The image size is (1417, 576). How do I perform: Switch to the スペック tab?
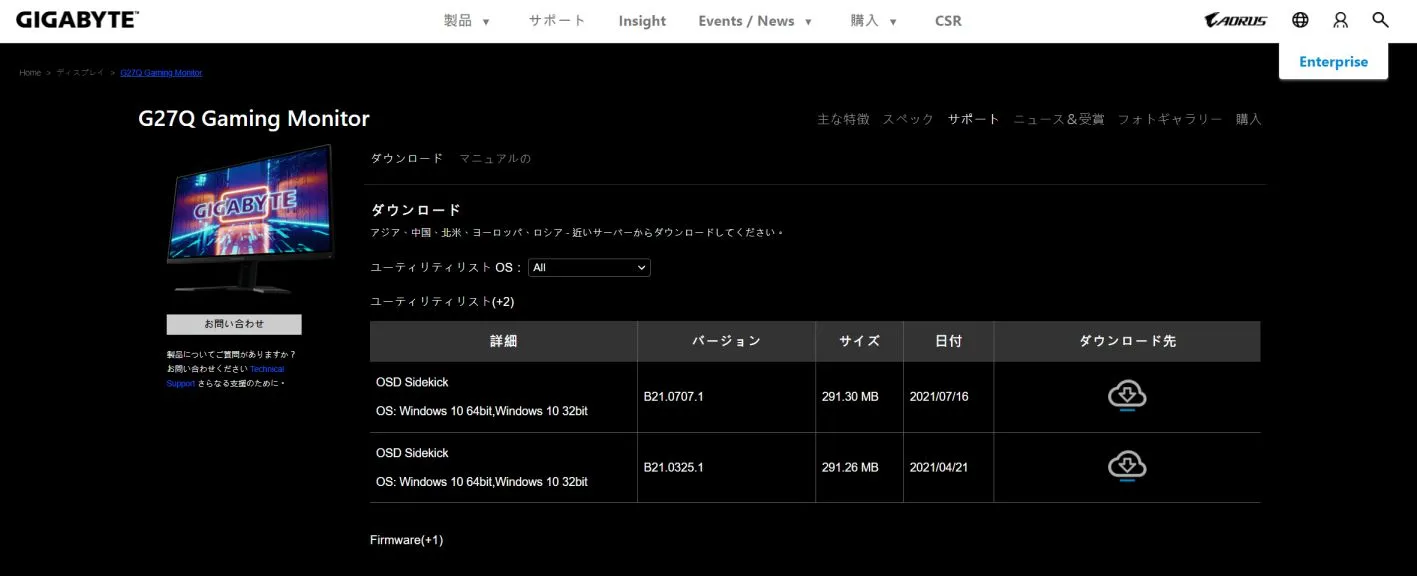click(908, 119)
